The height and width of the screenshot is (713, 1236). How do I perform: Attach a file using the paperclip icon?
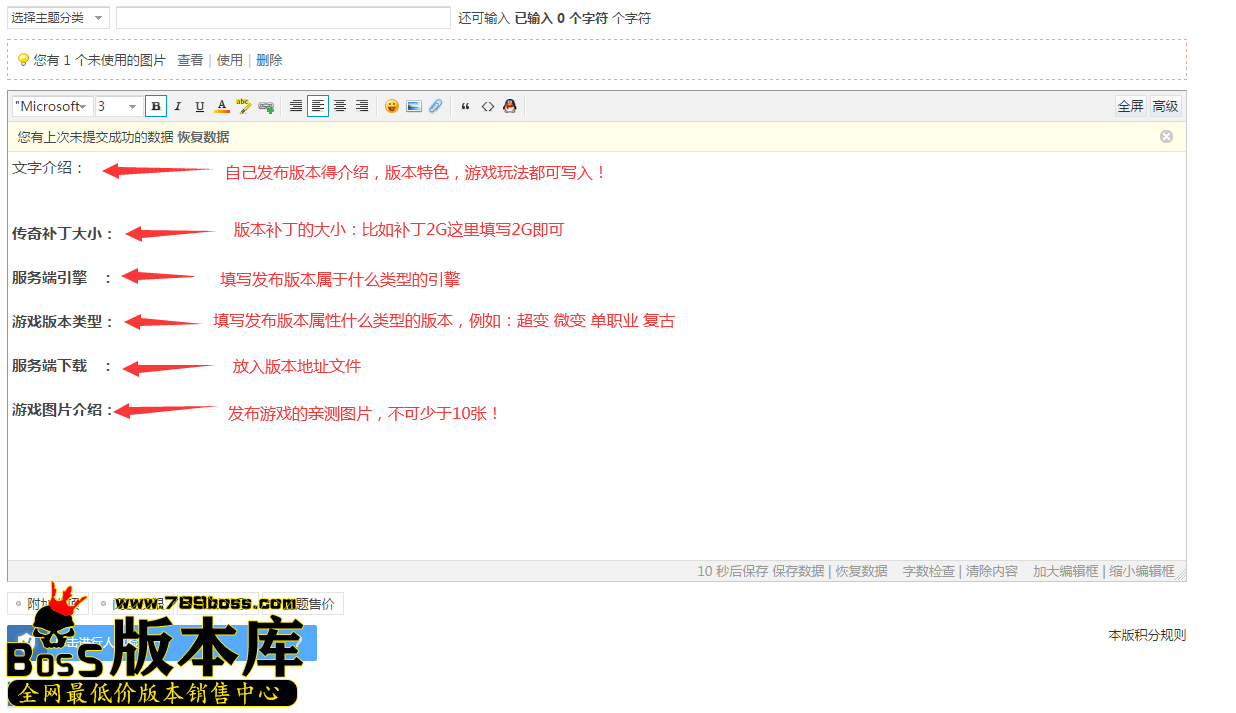434,106
